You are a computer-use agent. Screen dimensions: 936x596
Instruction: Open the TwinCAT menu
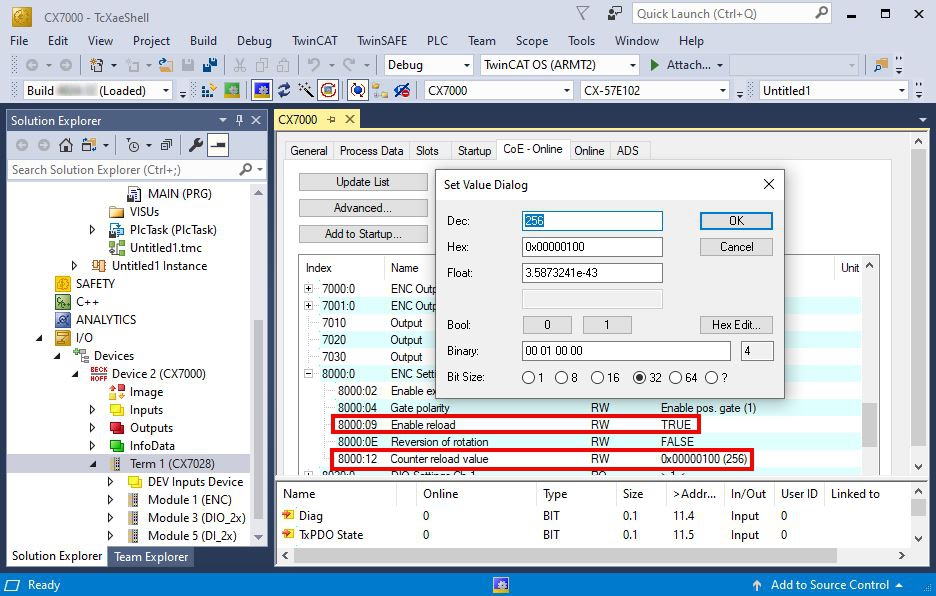315,41
